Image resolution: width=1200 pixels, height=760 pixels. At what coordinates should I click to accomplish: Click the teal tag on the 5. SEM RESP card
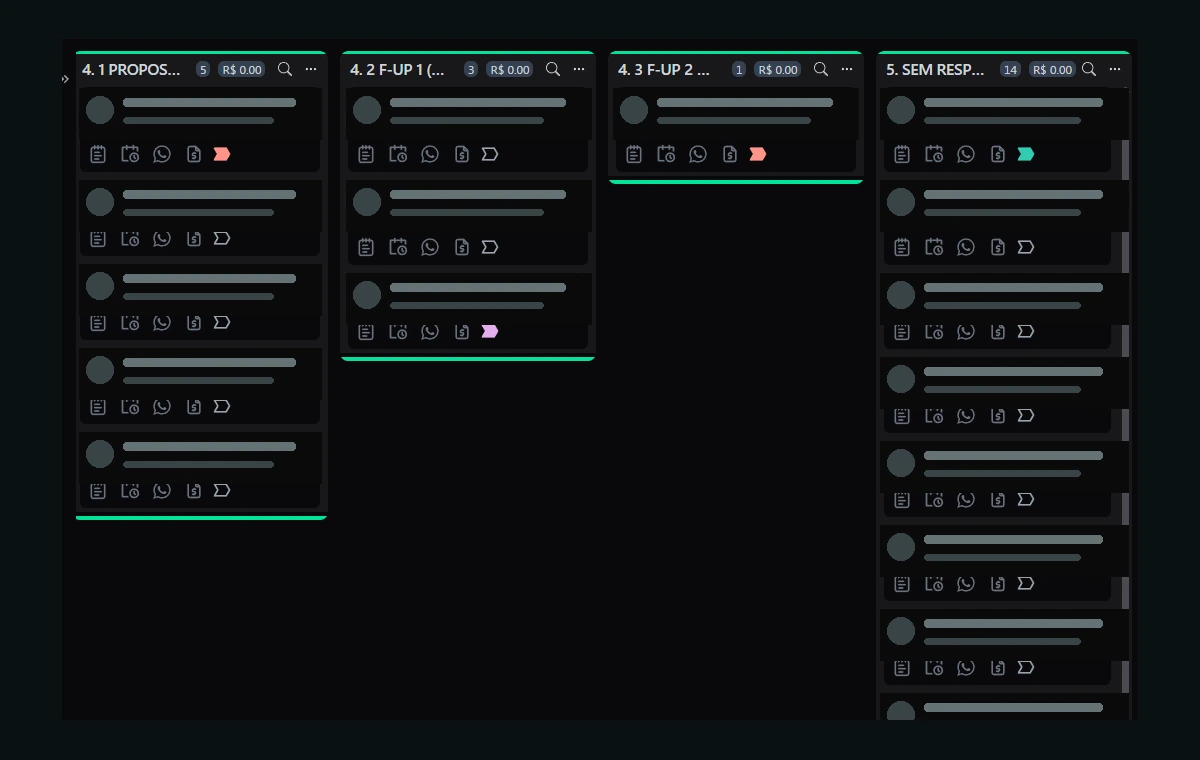point(1026,154)
